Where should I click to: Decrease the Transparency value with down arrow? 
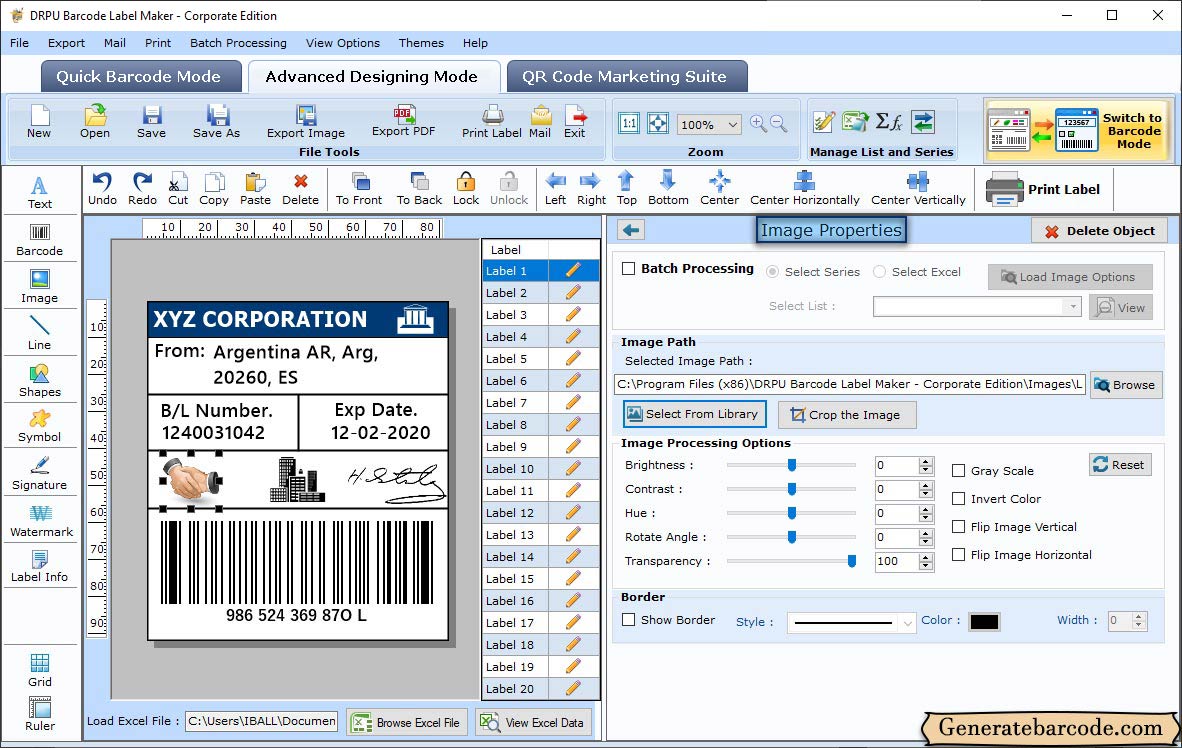(926, 566)
